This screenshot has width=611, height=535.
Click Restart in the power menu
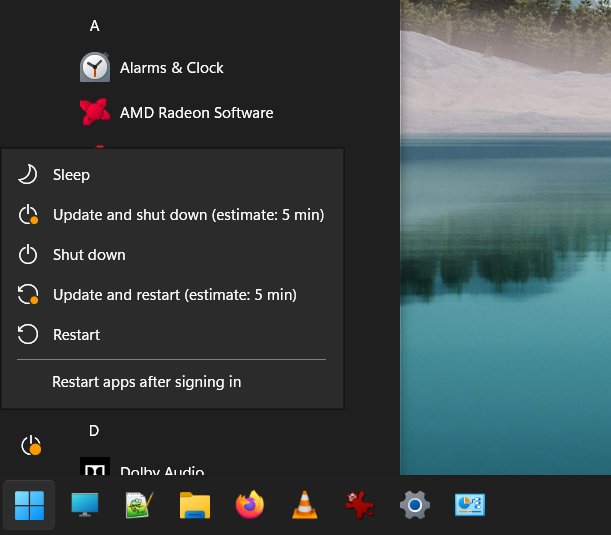[x=76, y=335]
